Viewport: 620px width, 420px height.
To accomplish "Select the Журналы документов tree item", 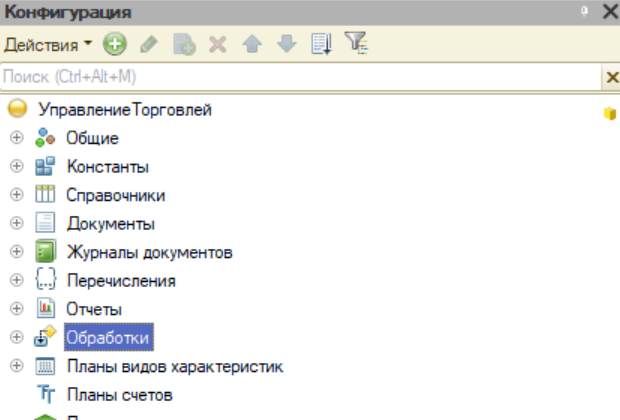I will 149,252.
